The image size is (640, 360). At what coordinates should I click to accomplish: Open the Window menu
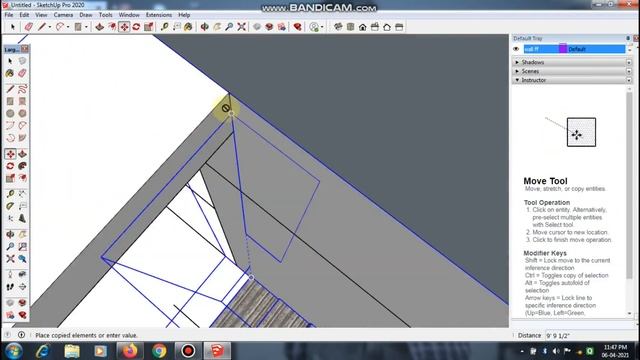click(x=129, y=15)
